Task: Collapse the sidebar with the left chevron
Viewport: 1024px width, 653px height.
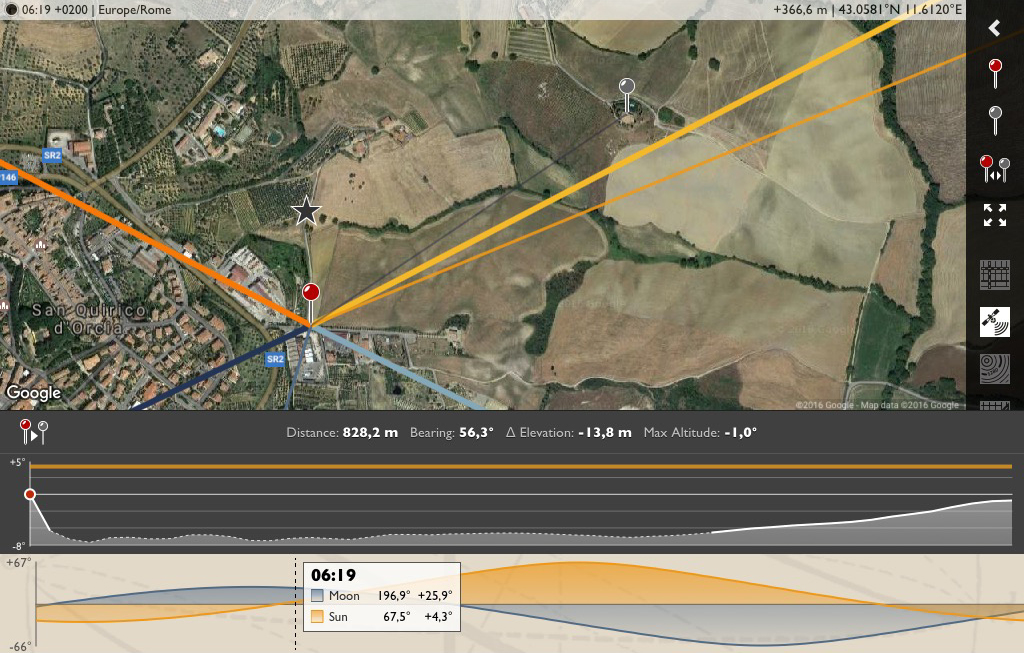Action: coord(994,28)
